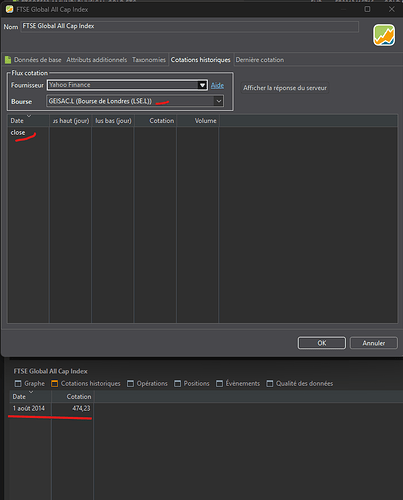Select the 1 août 2014 row
This screenshot has width=403, height=500.
point(51,408)
